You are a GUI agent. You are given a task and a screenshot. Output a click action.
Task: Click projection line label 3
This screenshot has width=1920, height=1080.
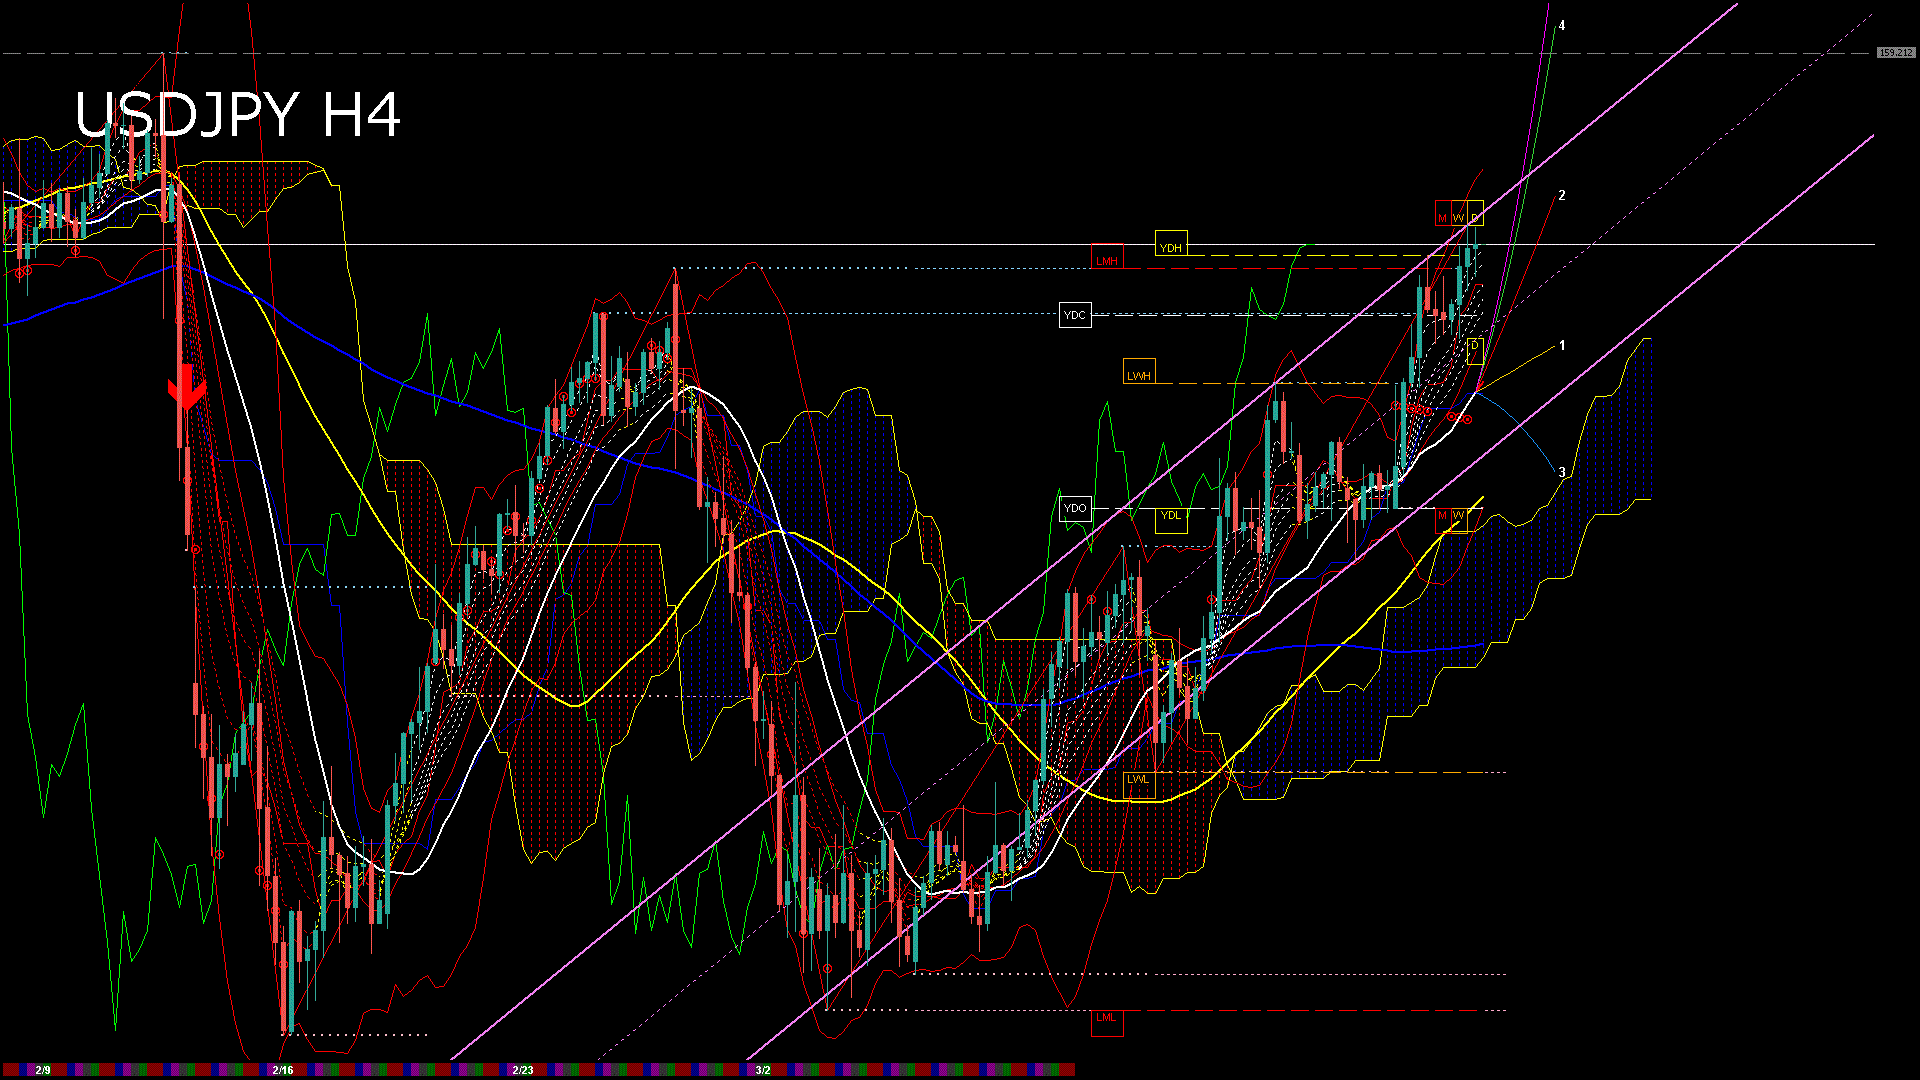[x=1562, y=472]
